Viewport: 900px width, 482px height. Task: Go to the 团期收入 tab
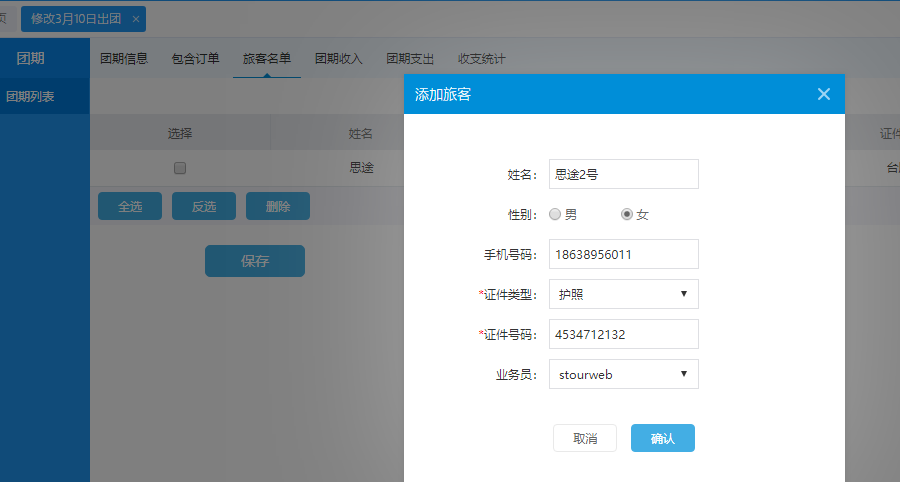339,59
